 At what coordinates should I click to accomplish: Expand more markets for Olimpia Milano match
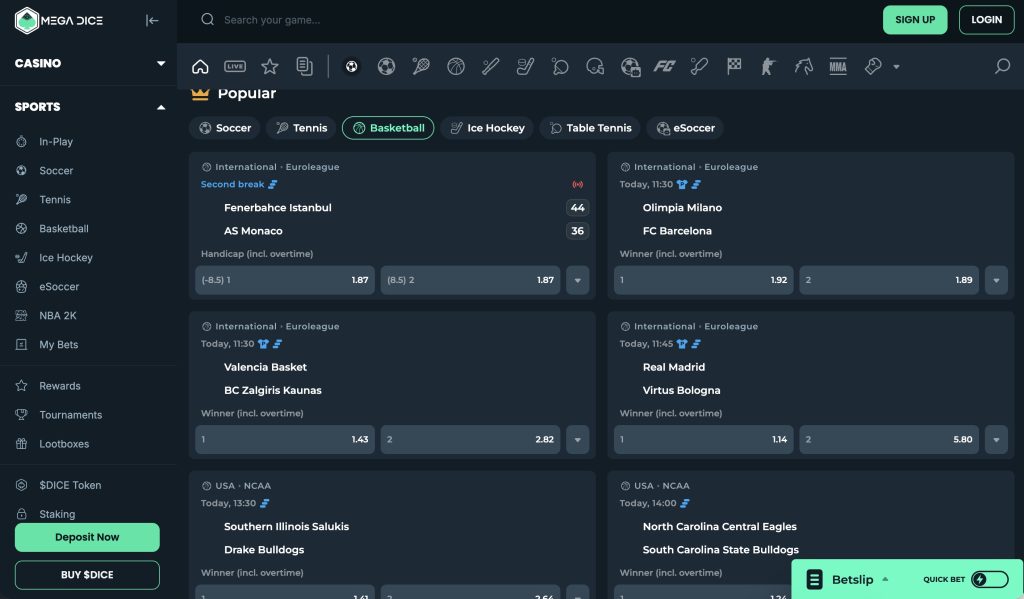point(996,280)
